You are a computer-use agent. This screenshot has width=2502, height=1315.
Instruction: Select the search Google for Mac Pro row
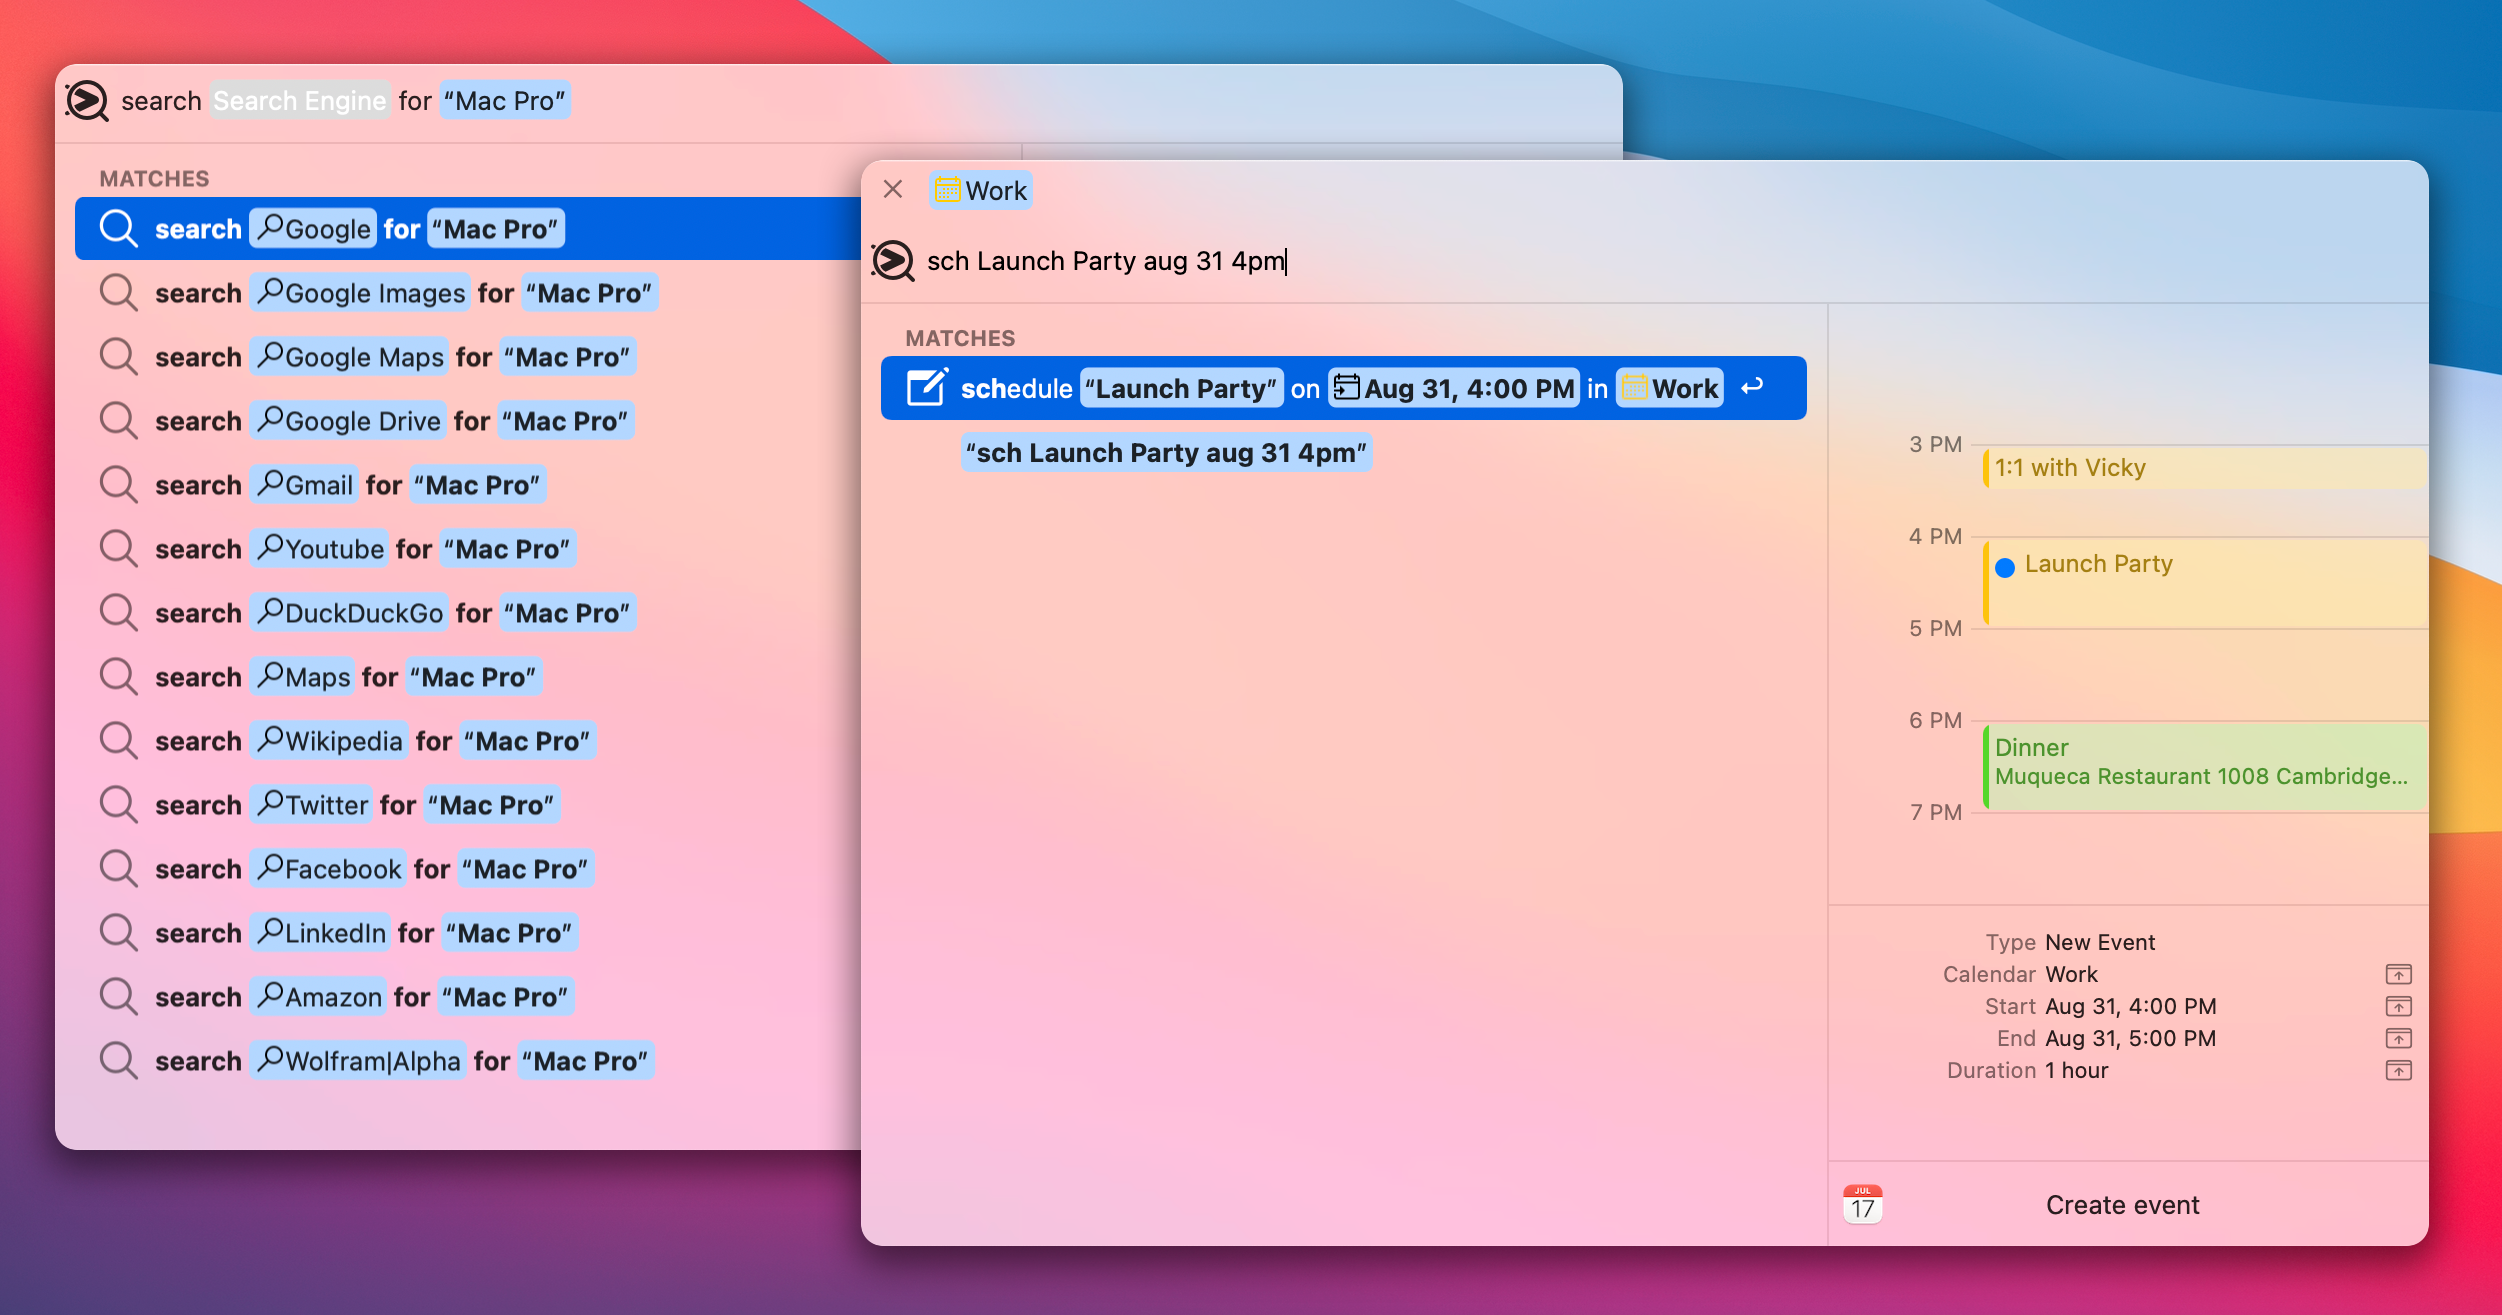point(468,228)
